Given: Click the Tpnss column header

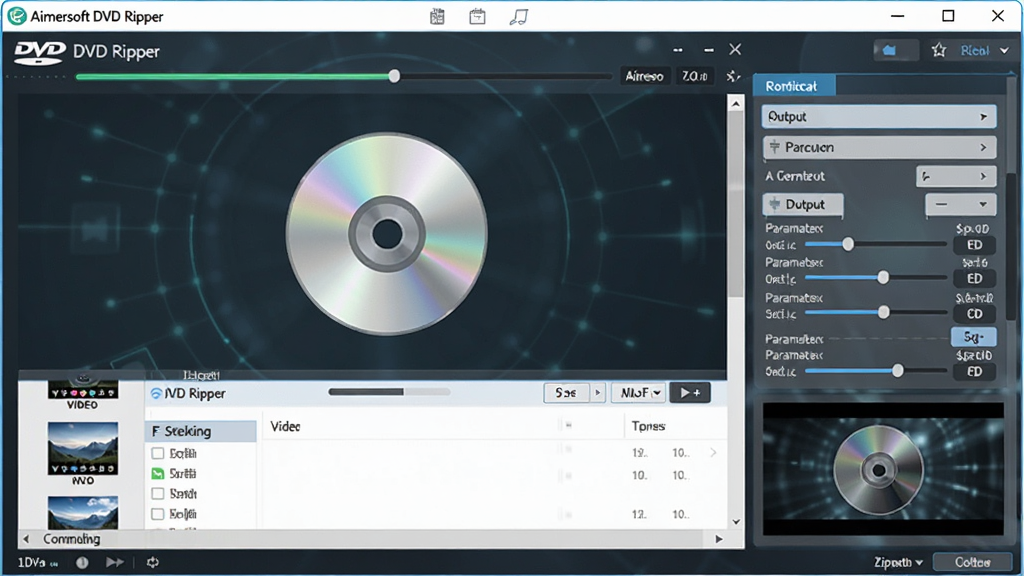Looking at the screenshot, I should [648, 426].
